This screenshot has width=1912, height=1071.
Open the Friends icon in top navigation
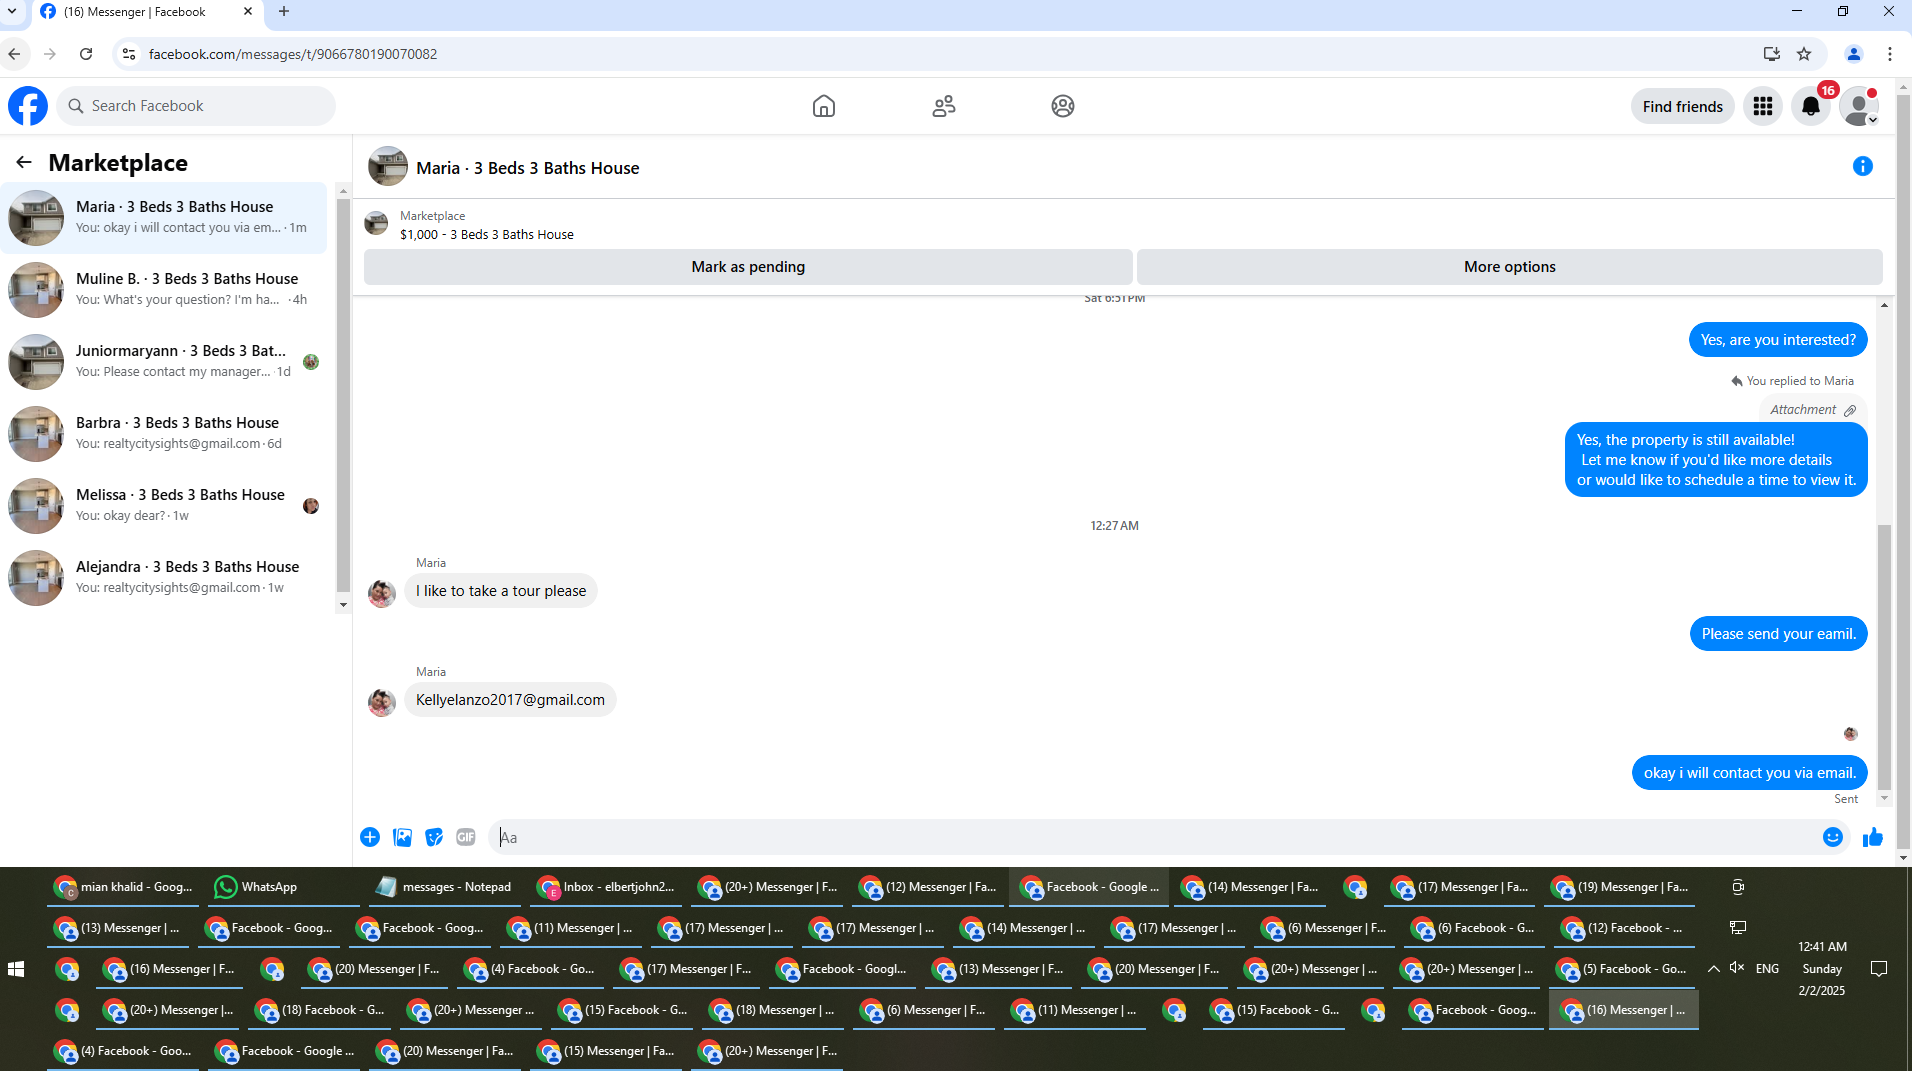pos(943,106)
